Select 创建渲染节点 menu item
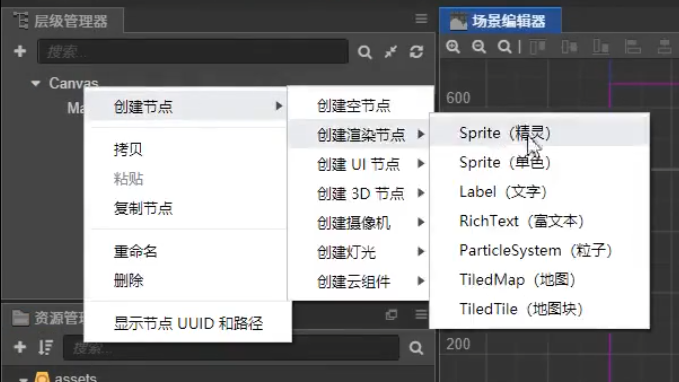This screenshot has height=382, width=679. 360,134
